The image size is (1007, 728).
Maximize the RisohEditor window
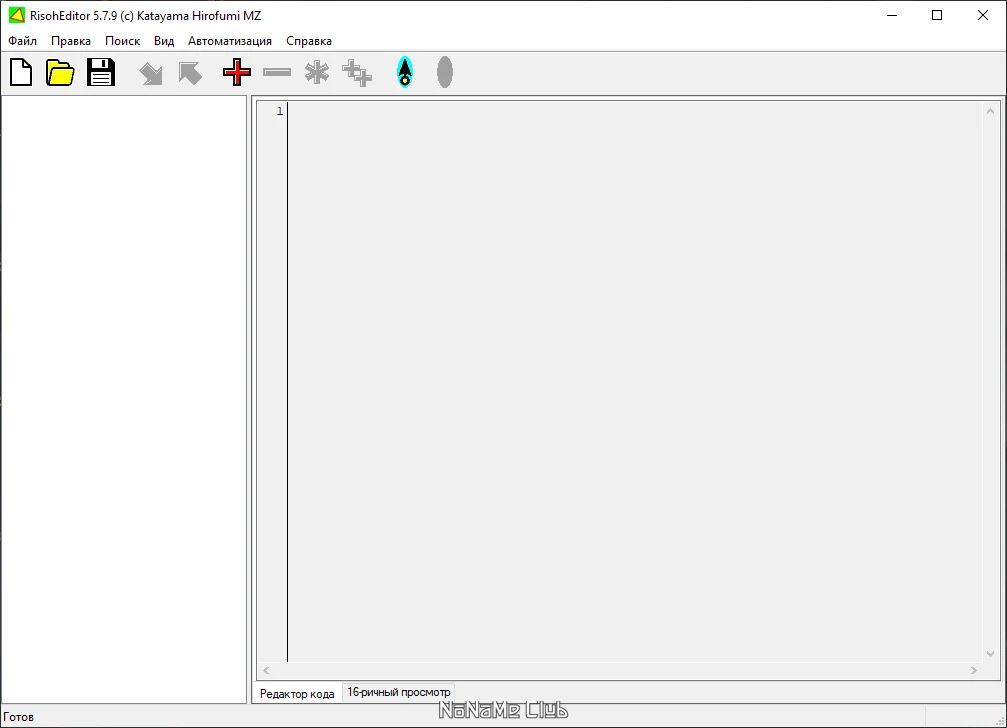click(x=937, y=15)
